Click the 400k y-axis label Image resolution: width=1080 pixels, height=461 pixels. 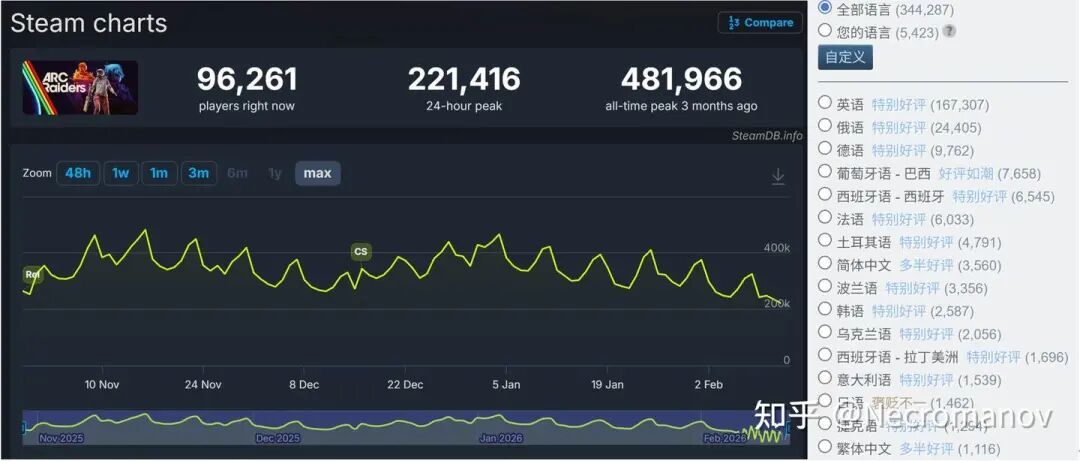point(777,247)
